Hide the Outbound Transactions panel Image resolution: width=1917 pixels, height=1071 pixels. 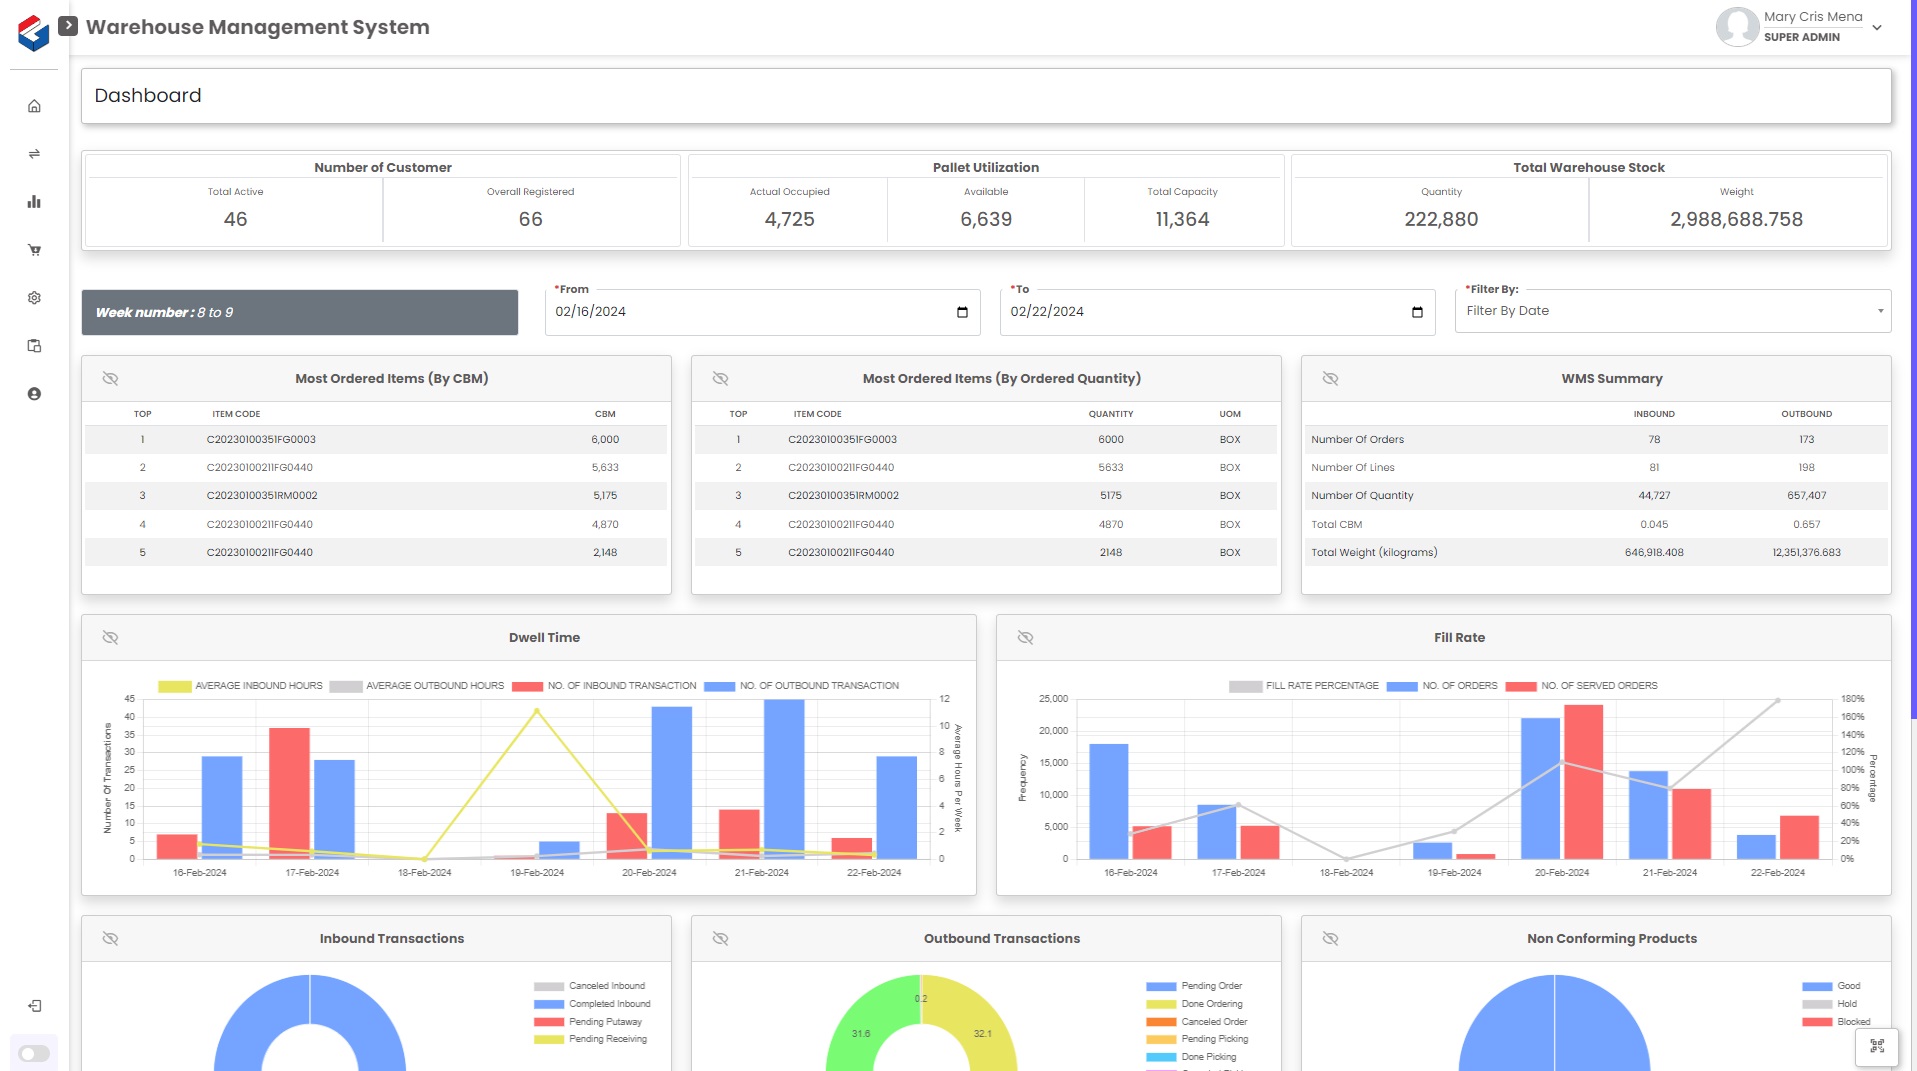(720, 939)
